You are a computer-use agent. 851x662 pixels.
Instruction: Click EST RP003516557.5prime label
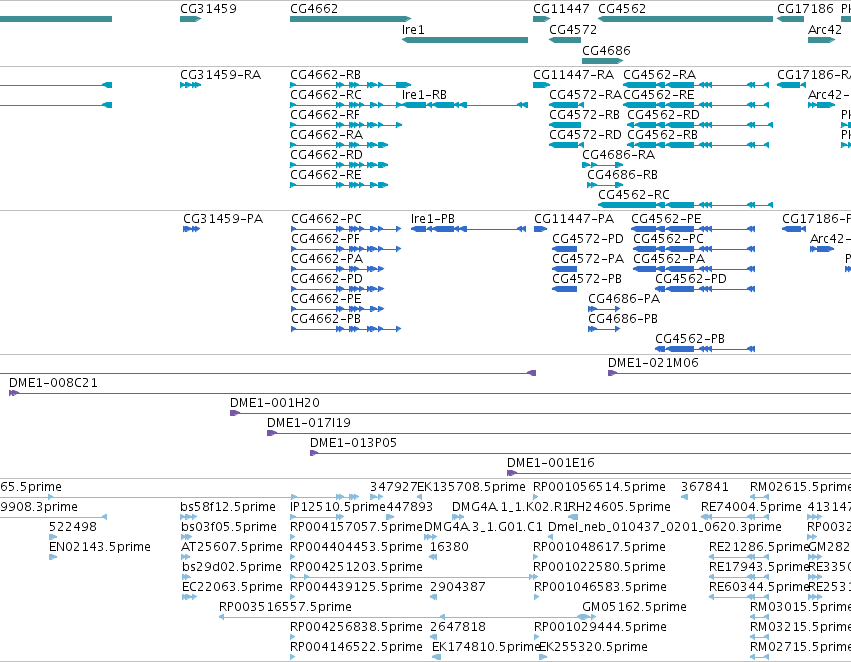tap(285, 607)
